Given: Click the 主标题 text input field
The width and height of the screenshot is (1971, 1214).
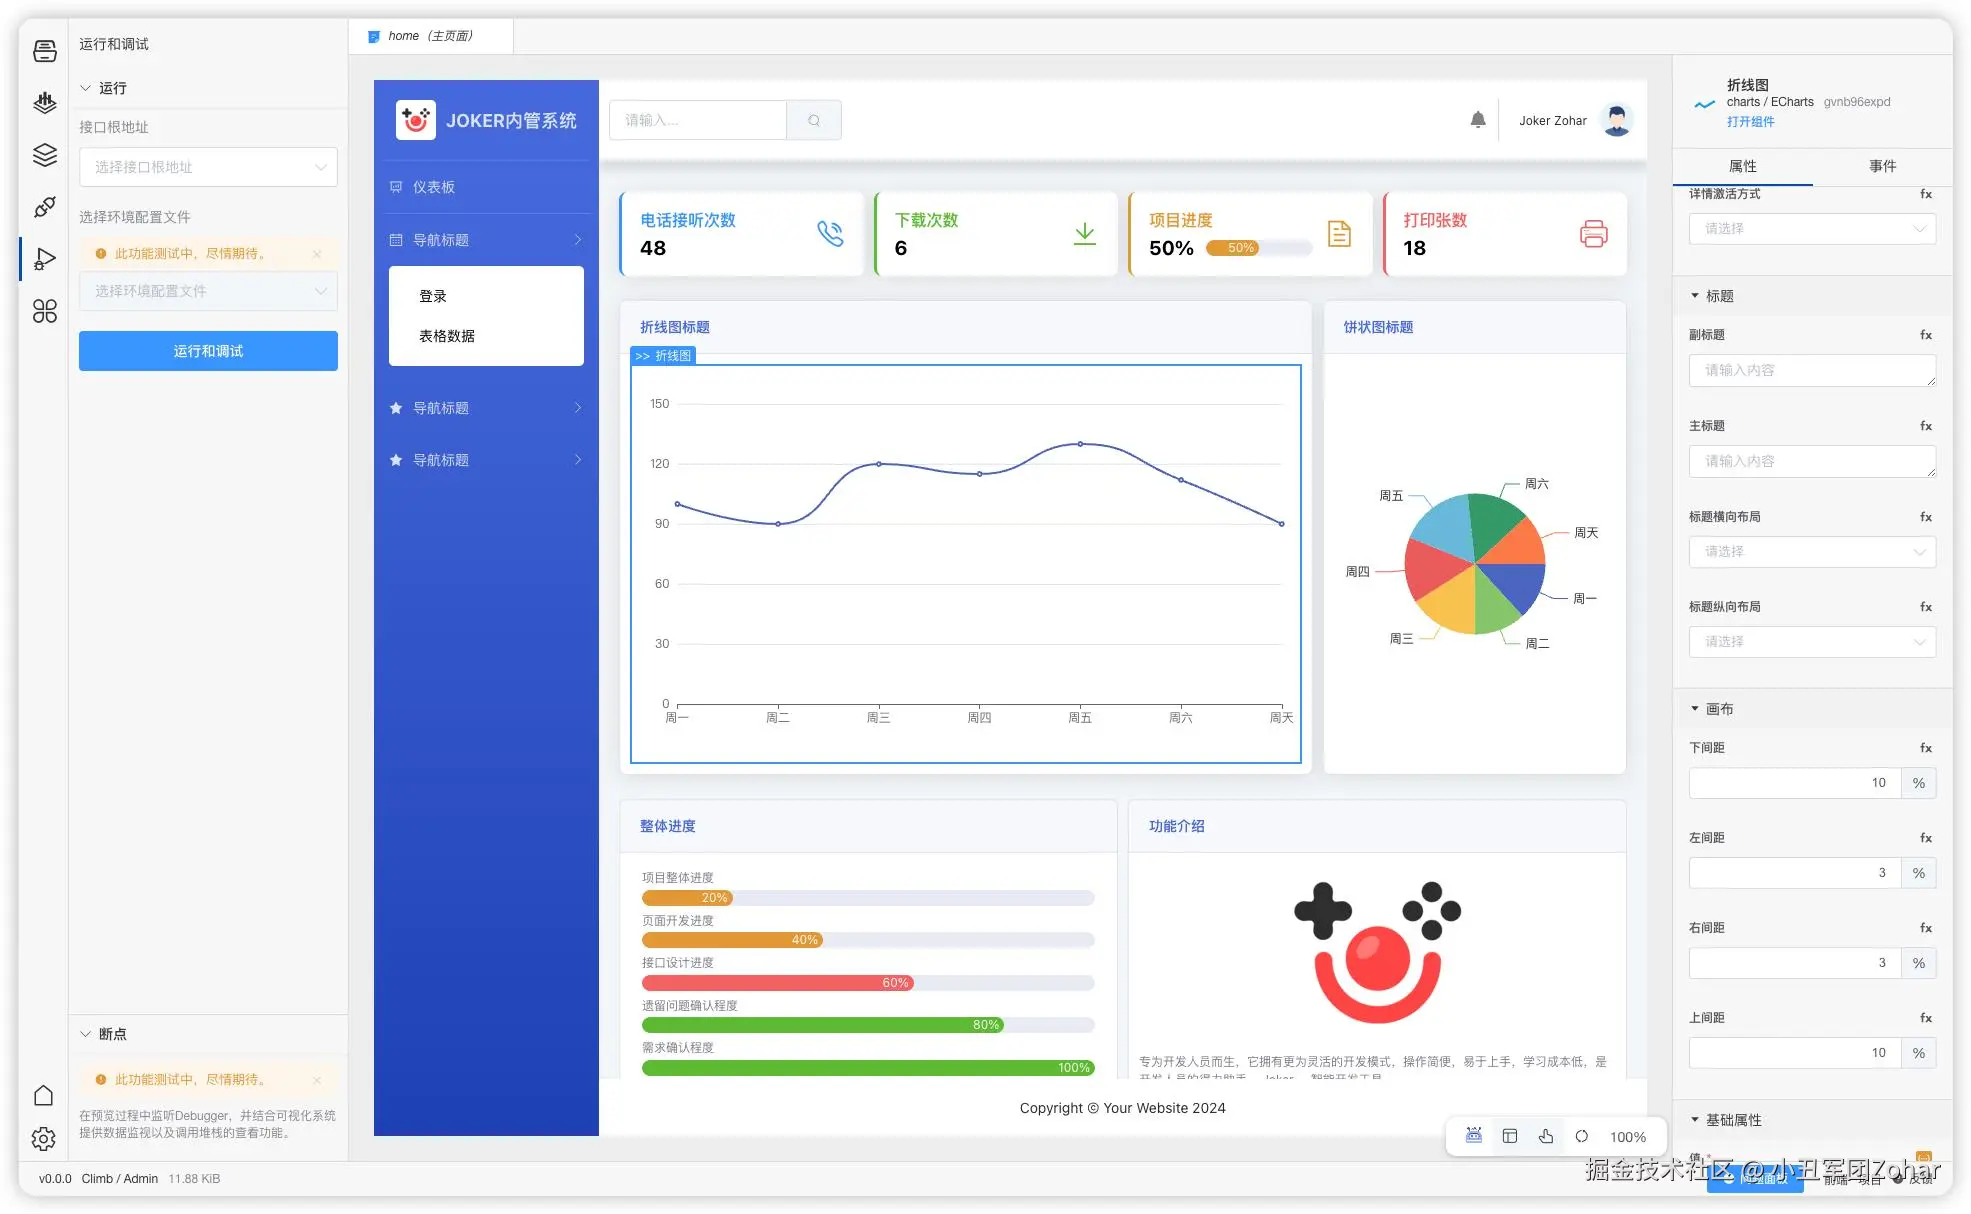Looking at the screenshot, I should [x=1811, y=461].
